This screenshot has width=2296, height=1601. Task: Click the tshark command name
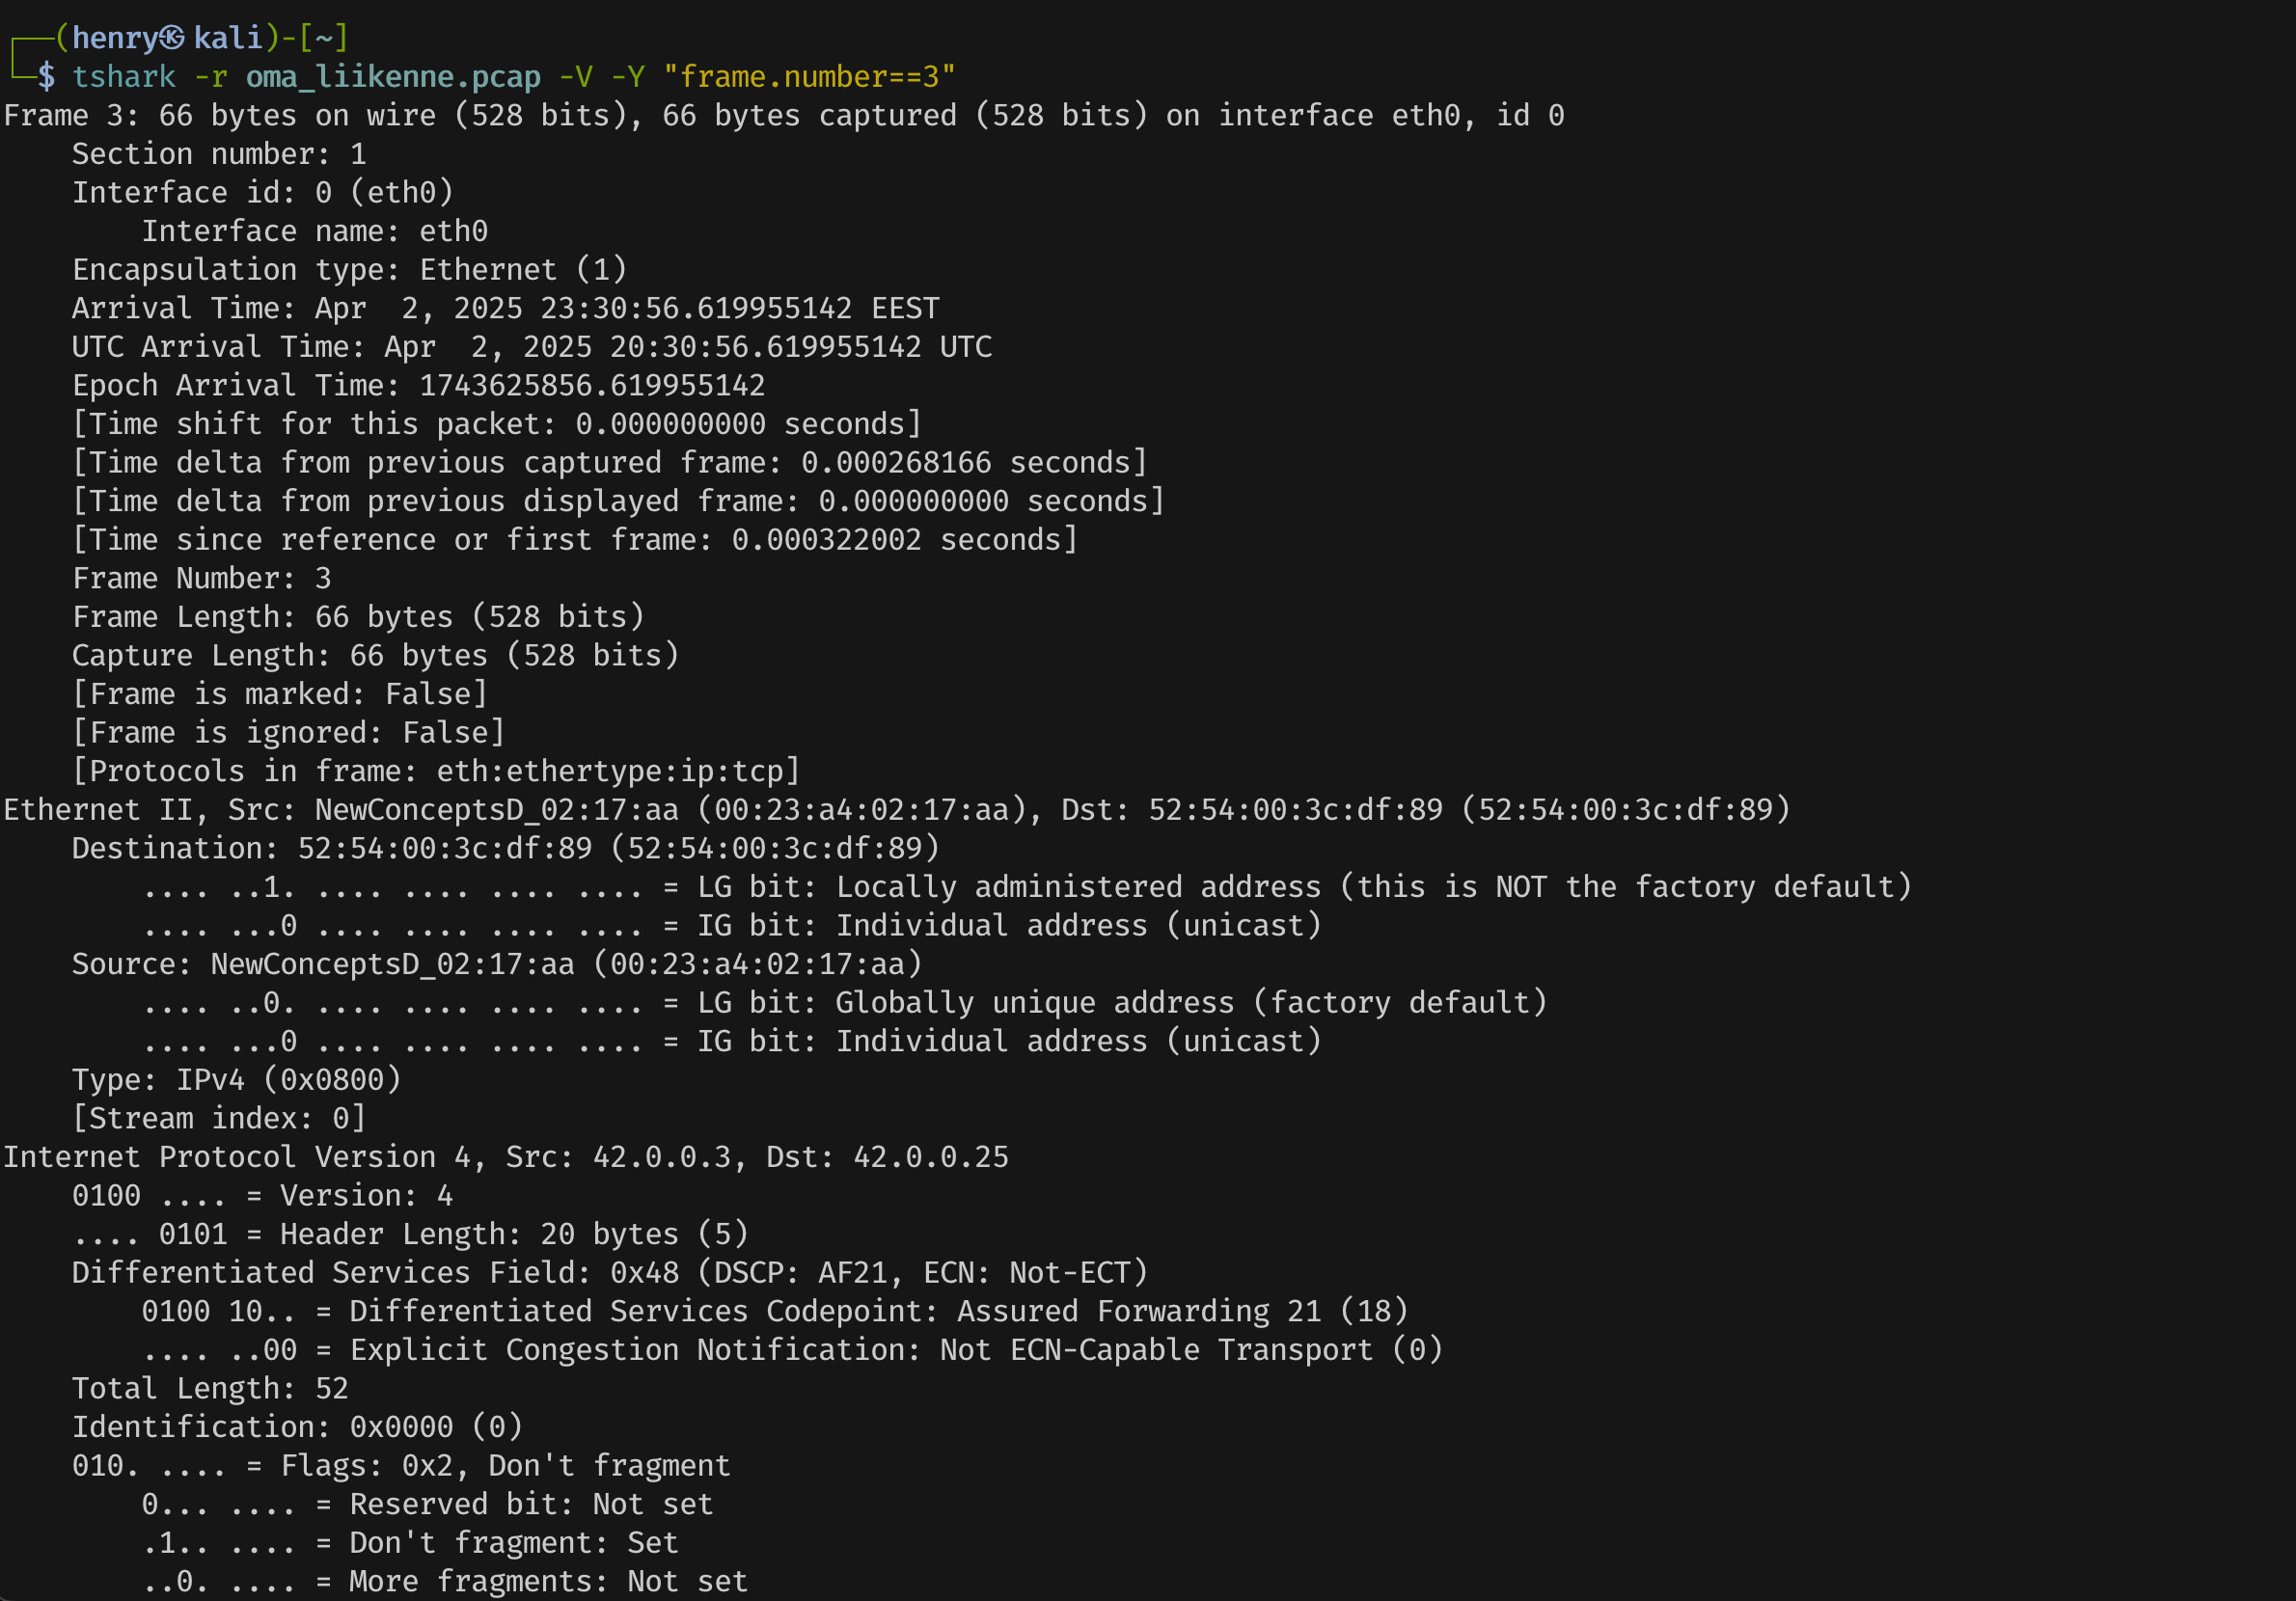[x=123, y=77]
